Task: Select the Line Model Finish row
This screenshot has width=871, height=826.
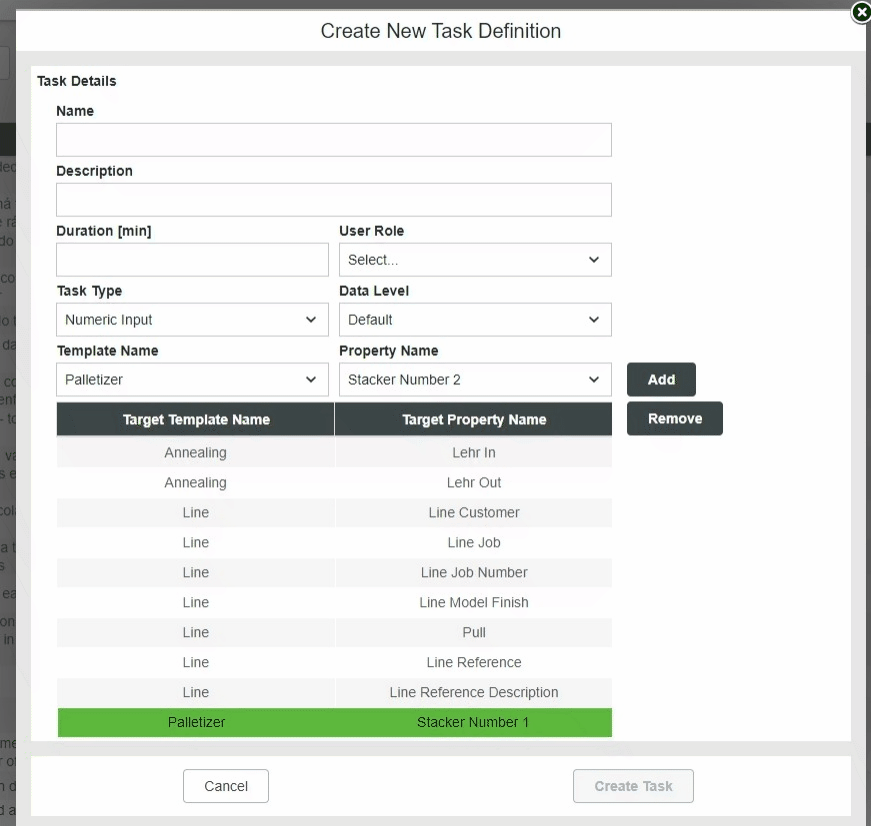Action: click(334, 603)
